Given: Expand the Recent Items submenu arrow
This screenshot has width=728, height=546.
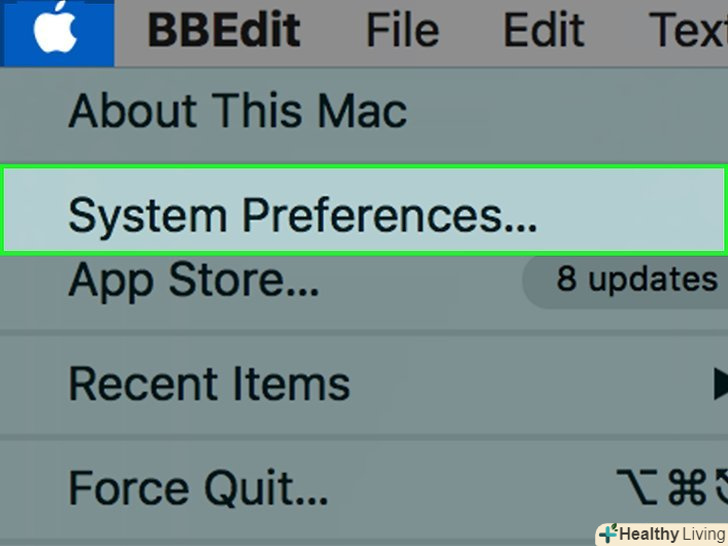Looking at the screenshot, I should click(717, 382).
